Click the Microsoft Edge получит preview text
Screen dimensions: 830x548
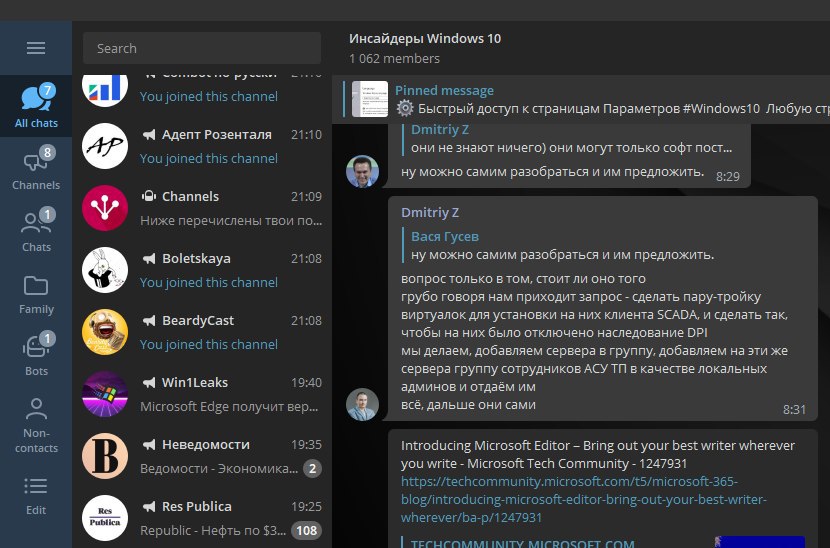click(229, 407)
